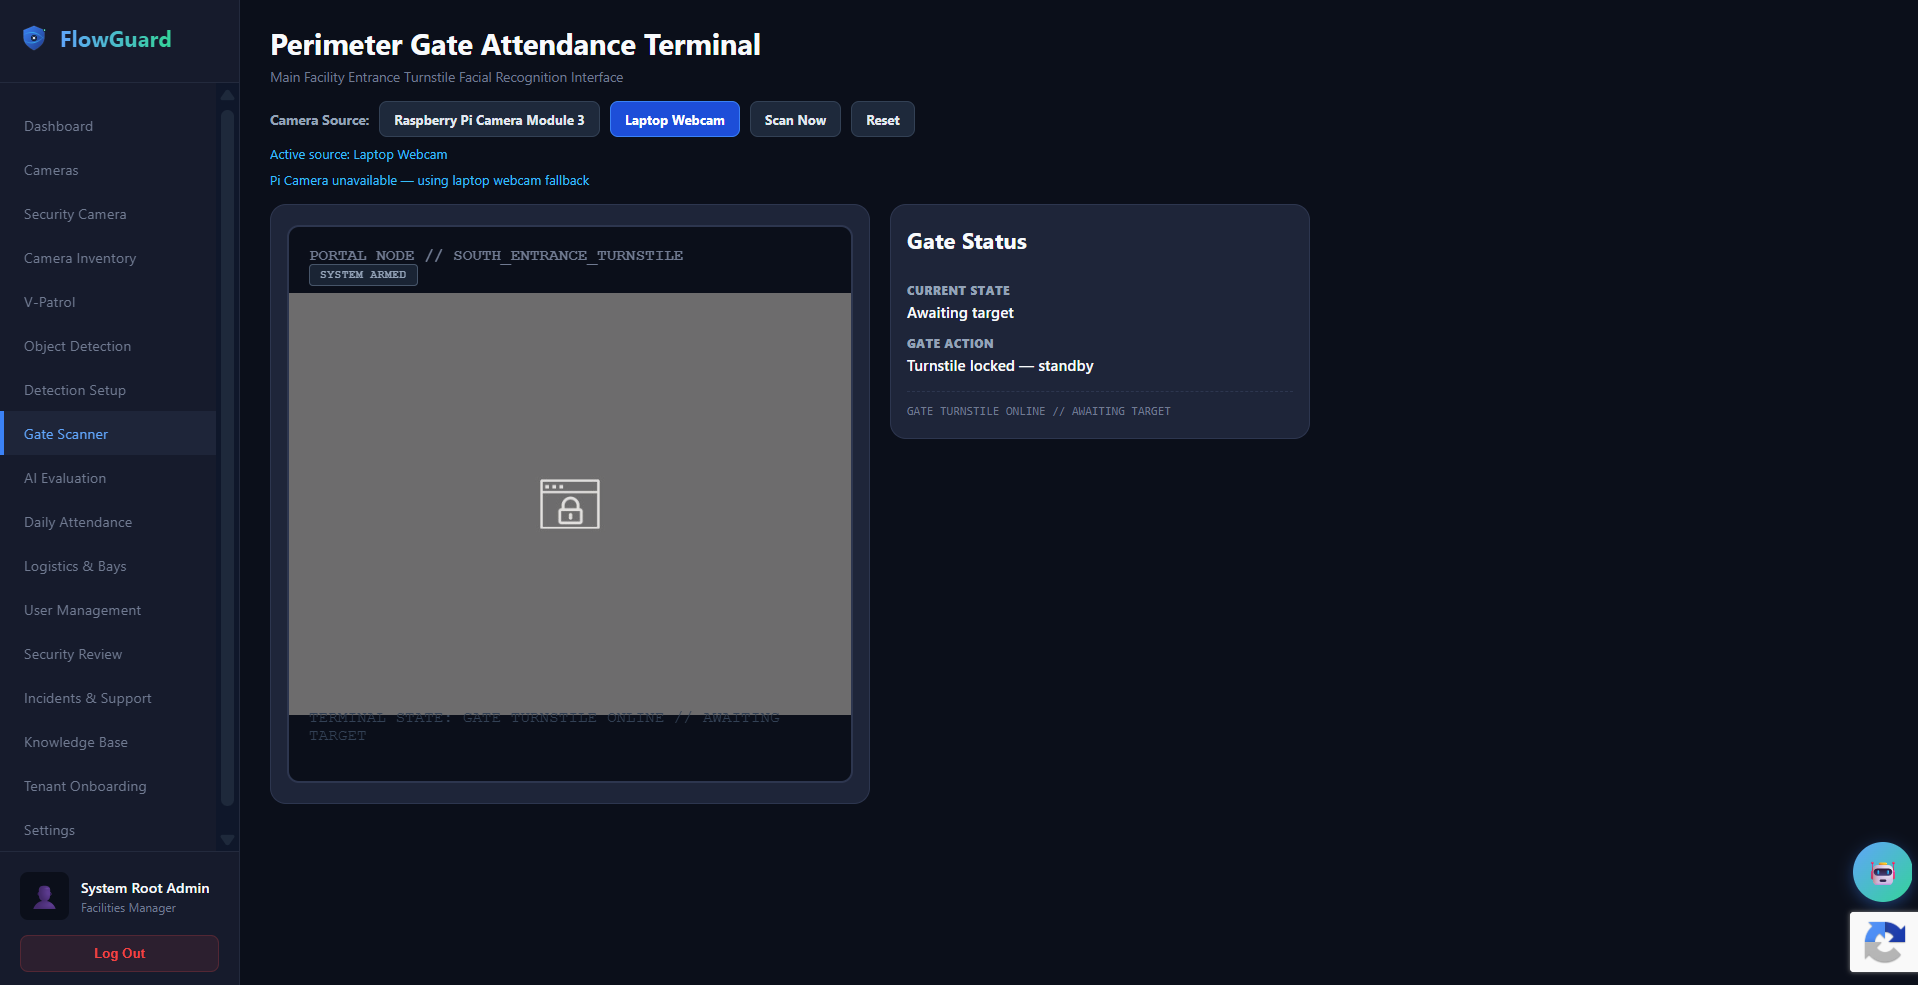
Task: Go to Security Camera page
Action: pos(108,214)
